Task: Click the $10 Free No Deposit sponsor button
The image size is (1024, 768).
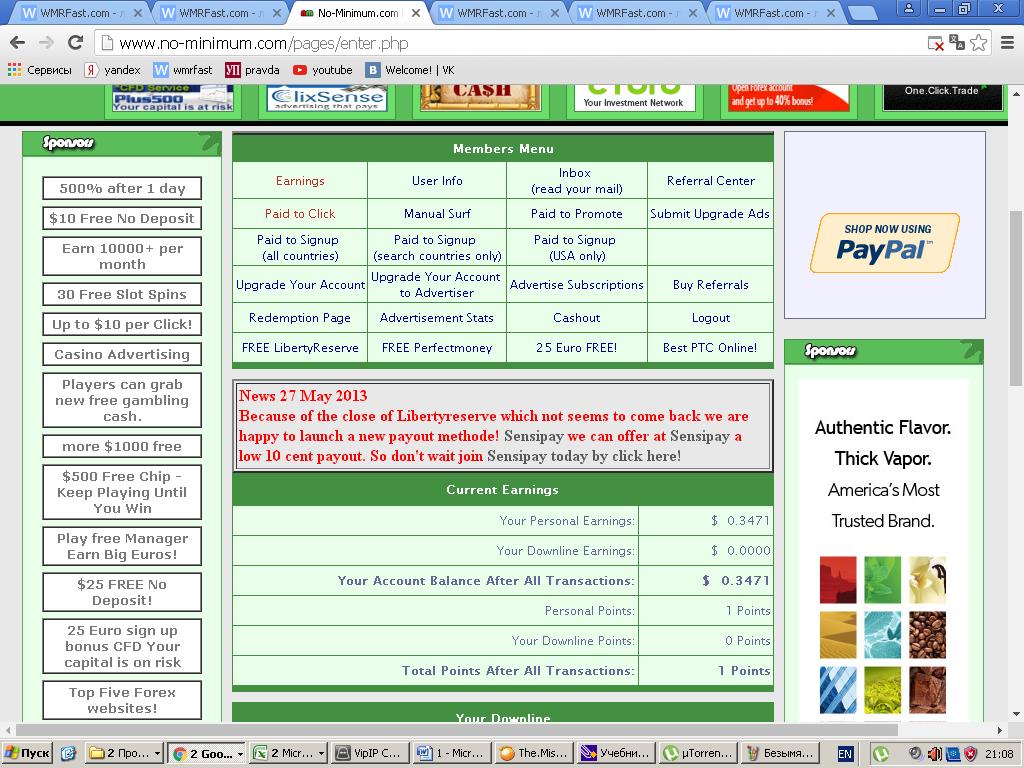Action: click(x=122, y=218)
